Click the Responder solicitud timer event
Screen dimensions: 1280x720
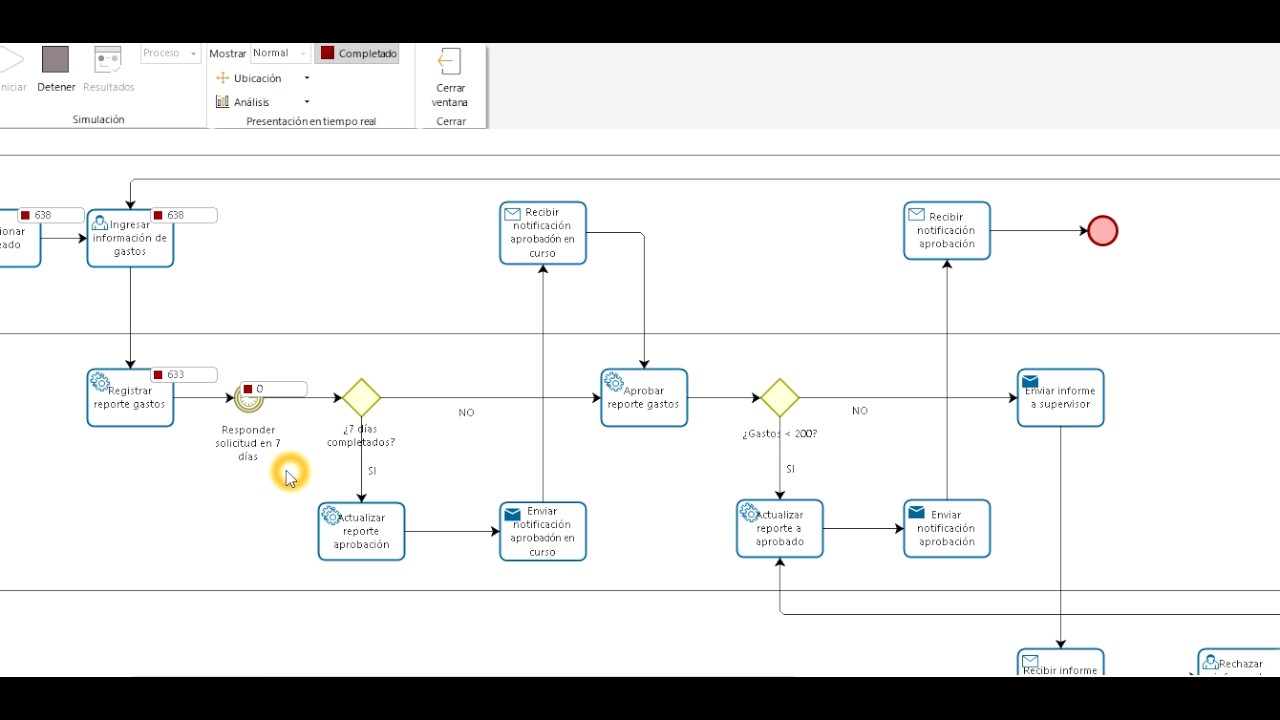pyautogui.click(x=248, y=399)
